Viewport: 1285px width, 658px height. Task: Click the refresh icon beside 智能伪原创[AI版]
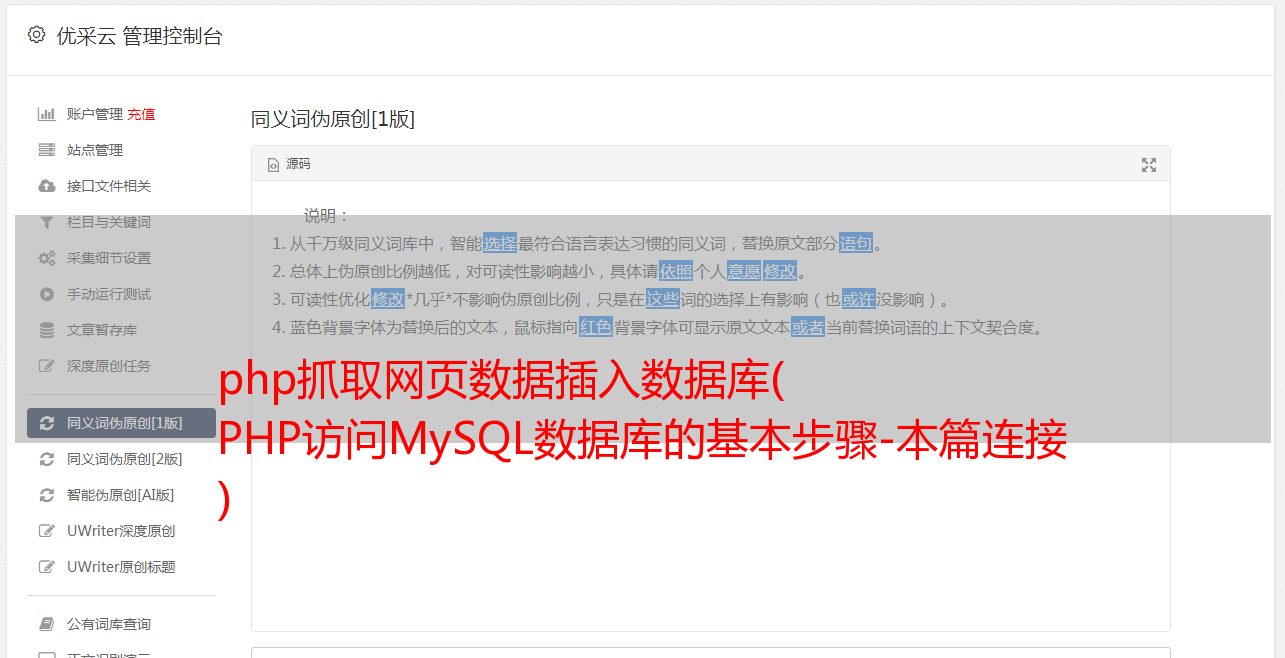(x=46, y=495)
